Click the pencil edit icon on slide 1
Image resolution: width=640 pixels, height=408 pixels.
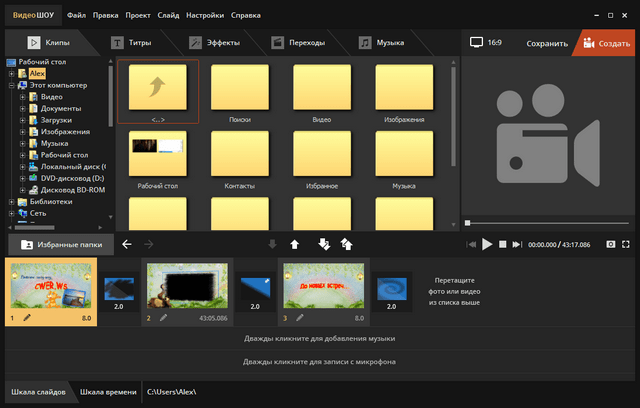pyautogui.click(x=27, y=317)
